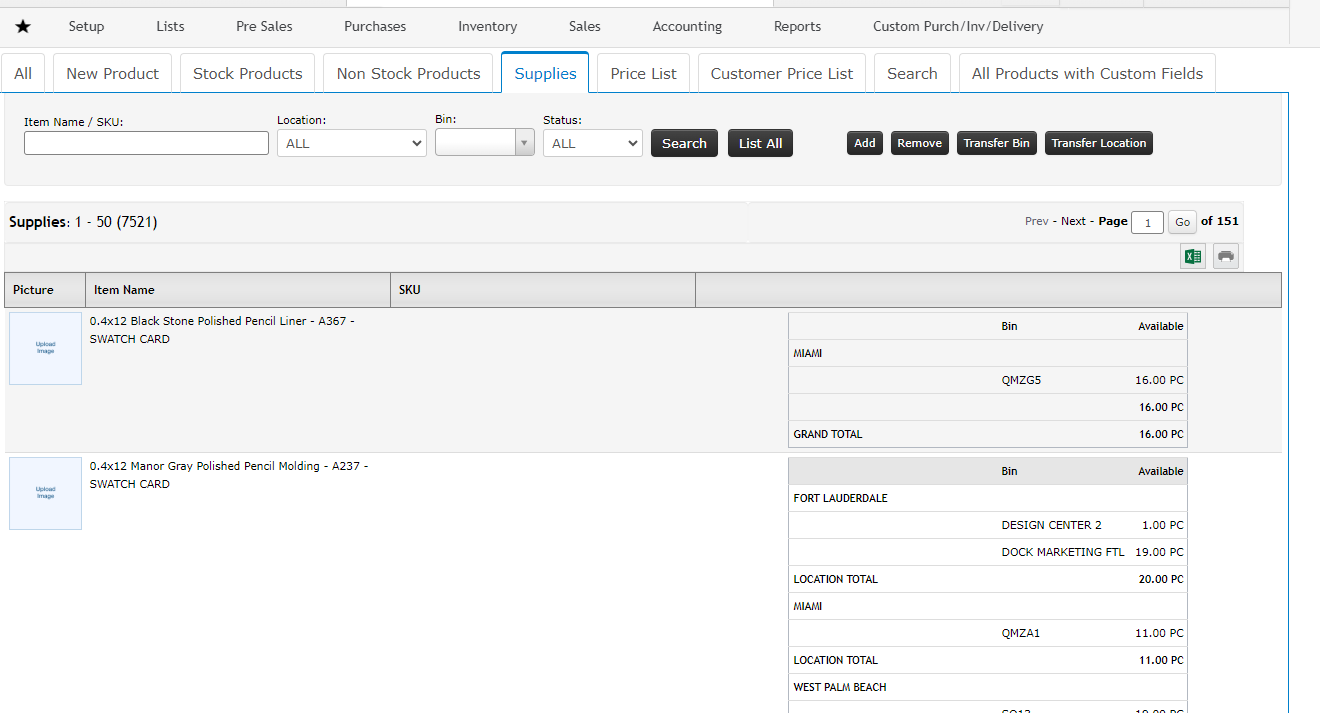This screenshot has width=1320, height=713.
Task: Click the Add button
Action: (865, 143)
